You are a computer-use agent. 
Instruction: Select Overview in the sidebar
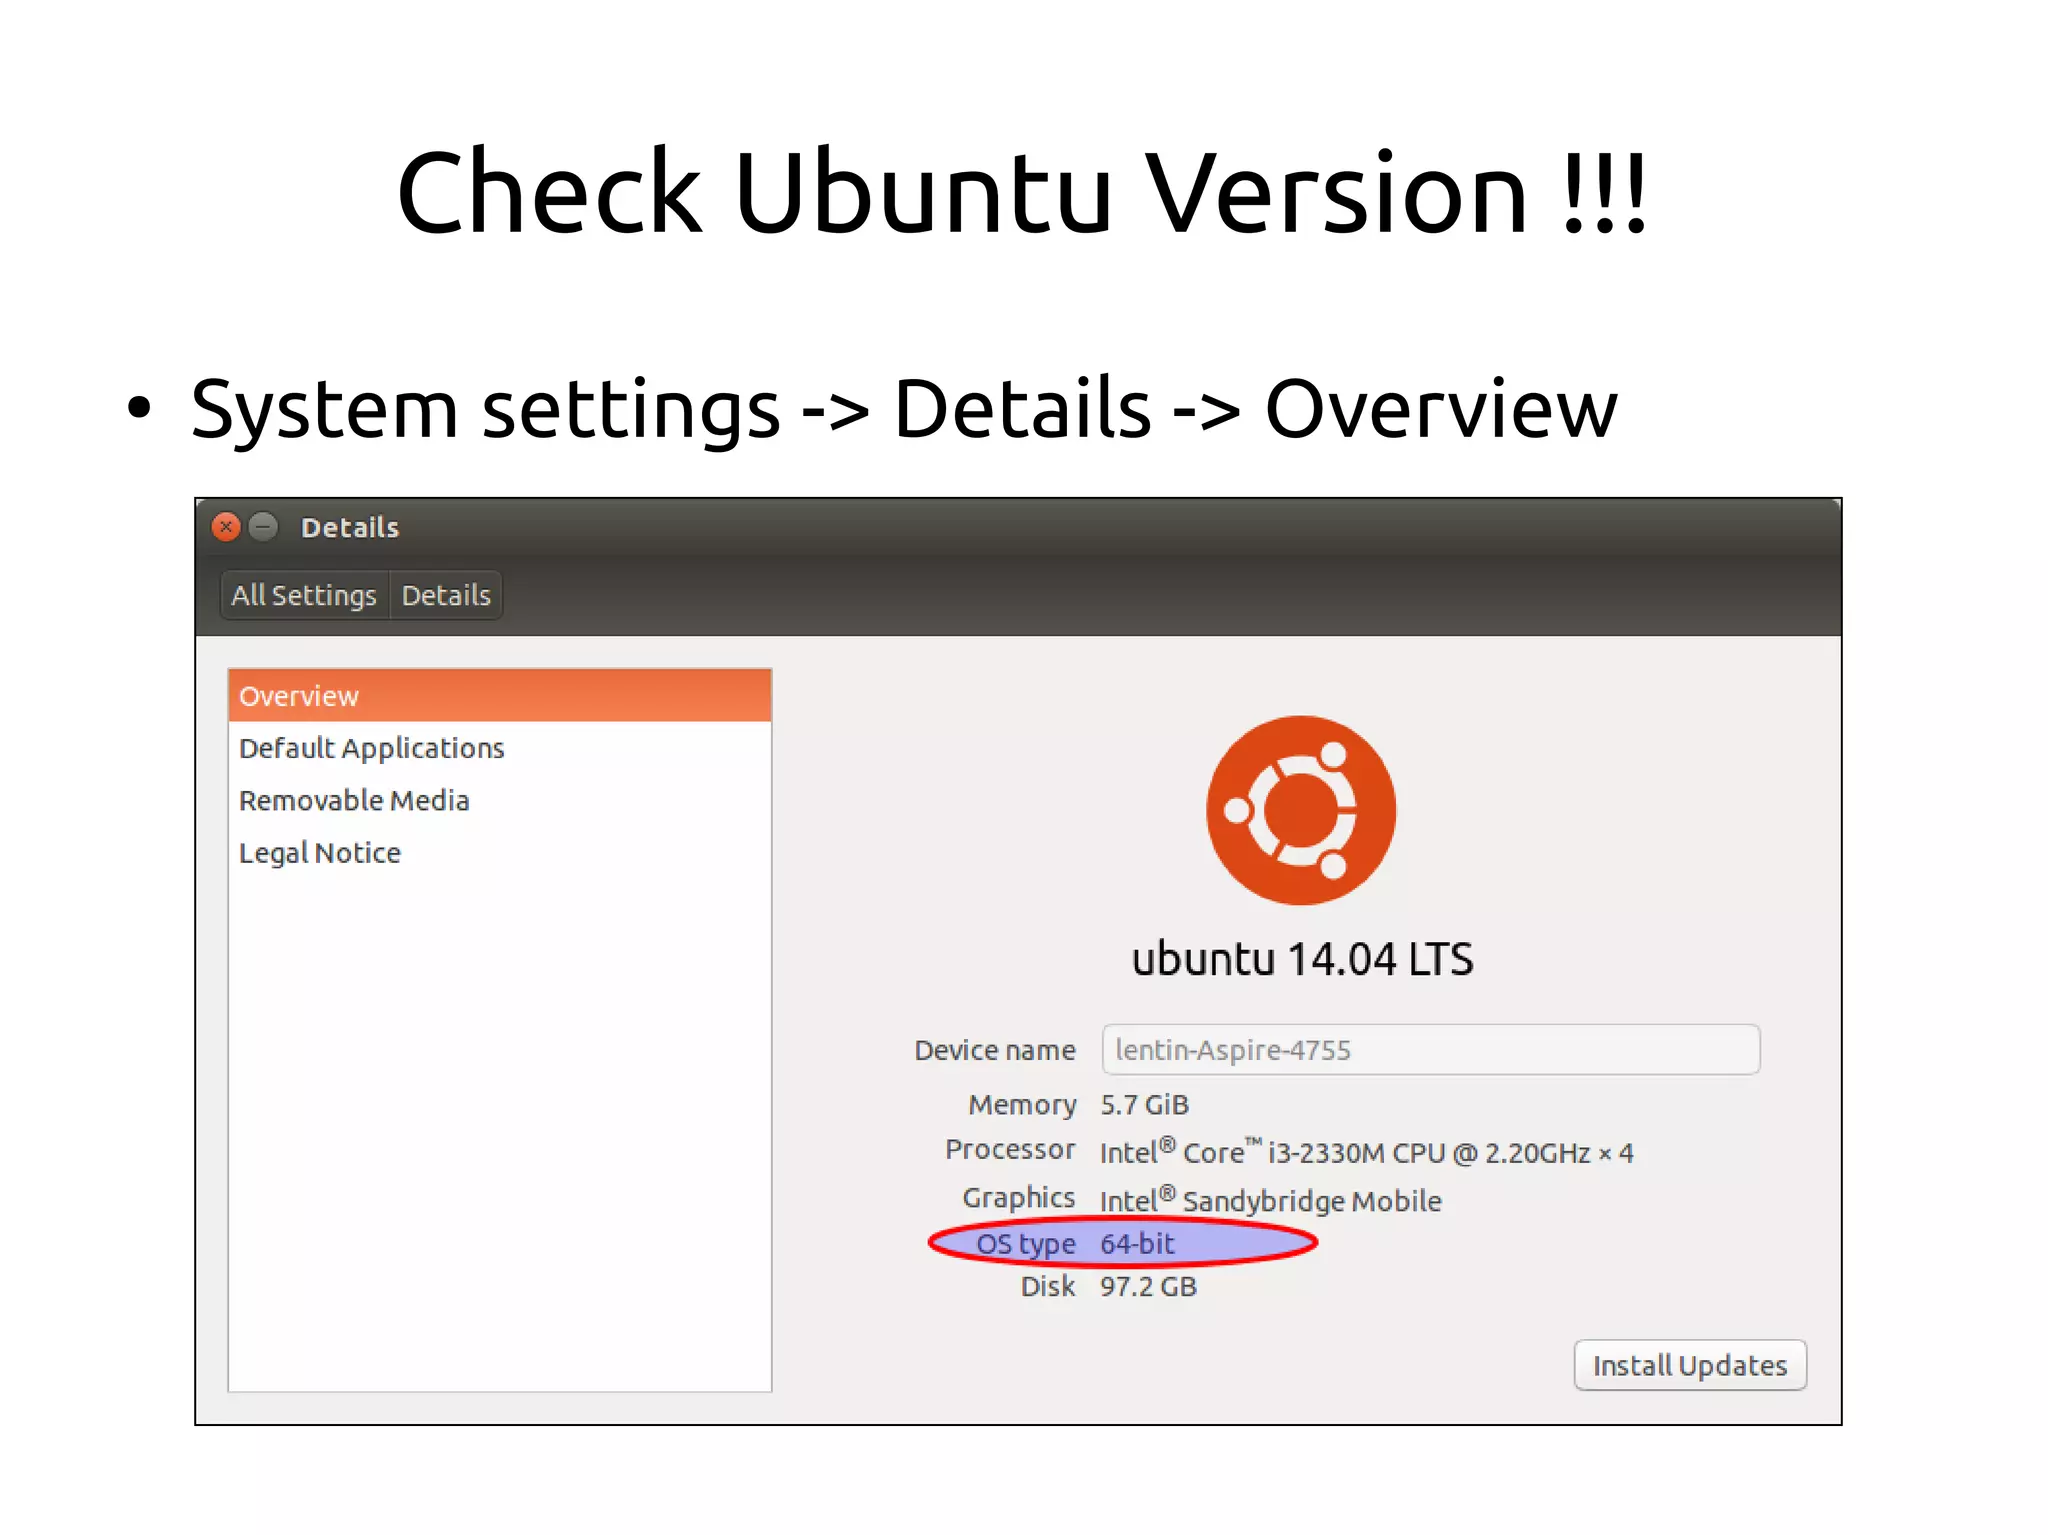click(x=500, y=696)
